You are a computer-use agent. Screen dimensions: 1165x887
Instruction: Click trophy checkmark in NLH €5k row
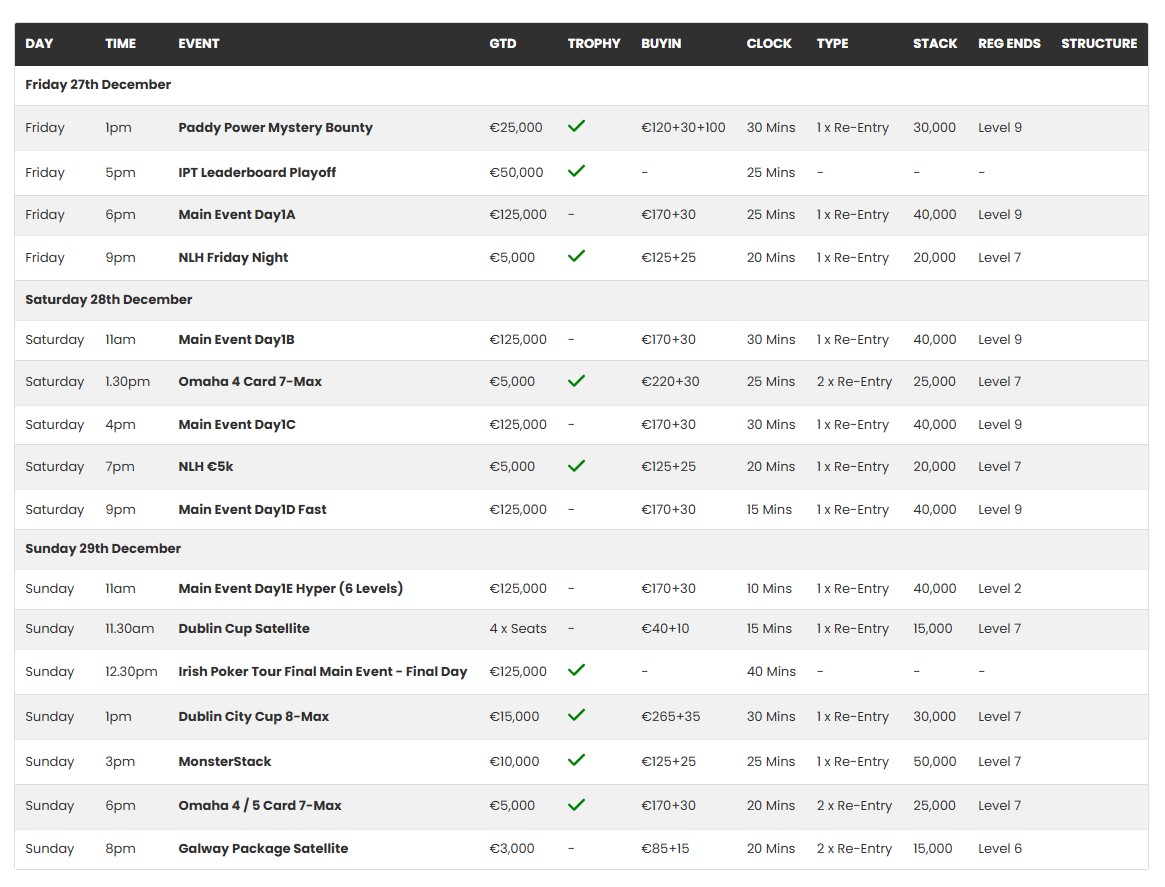click(576, 466)
